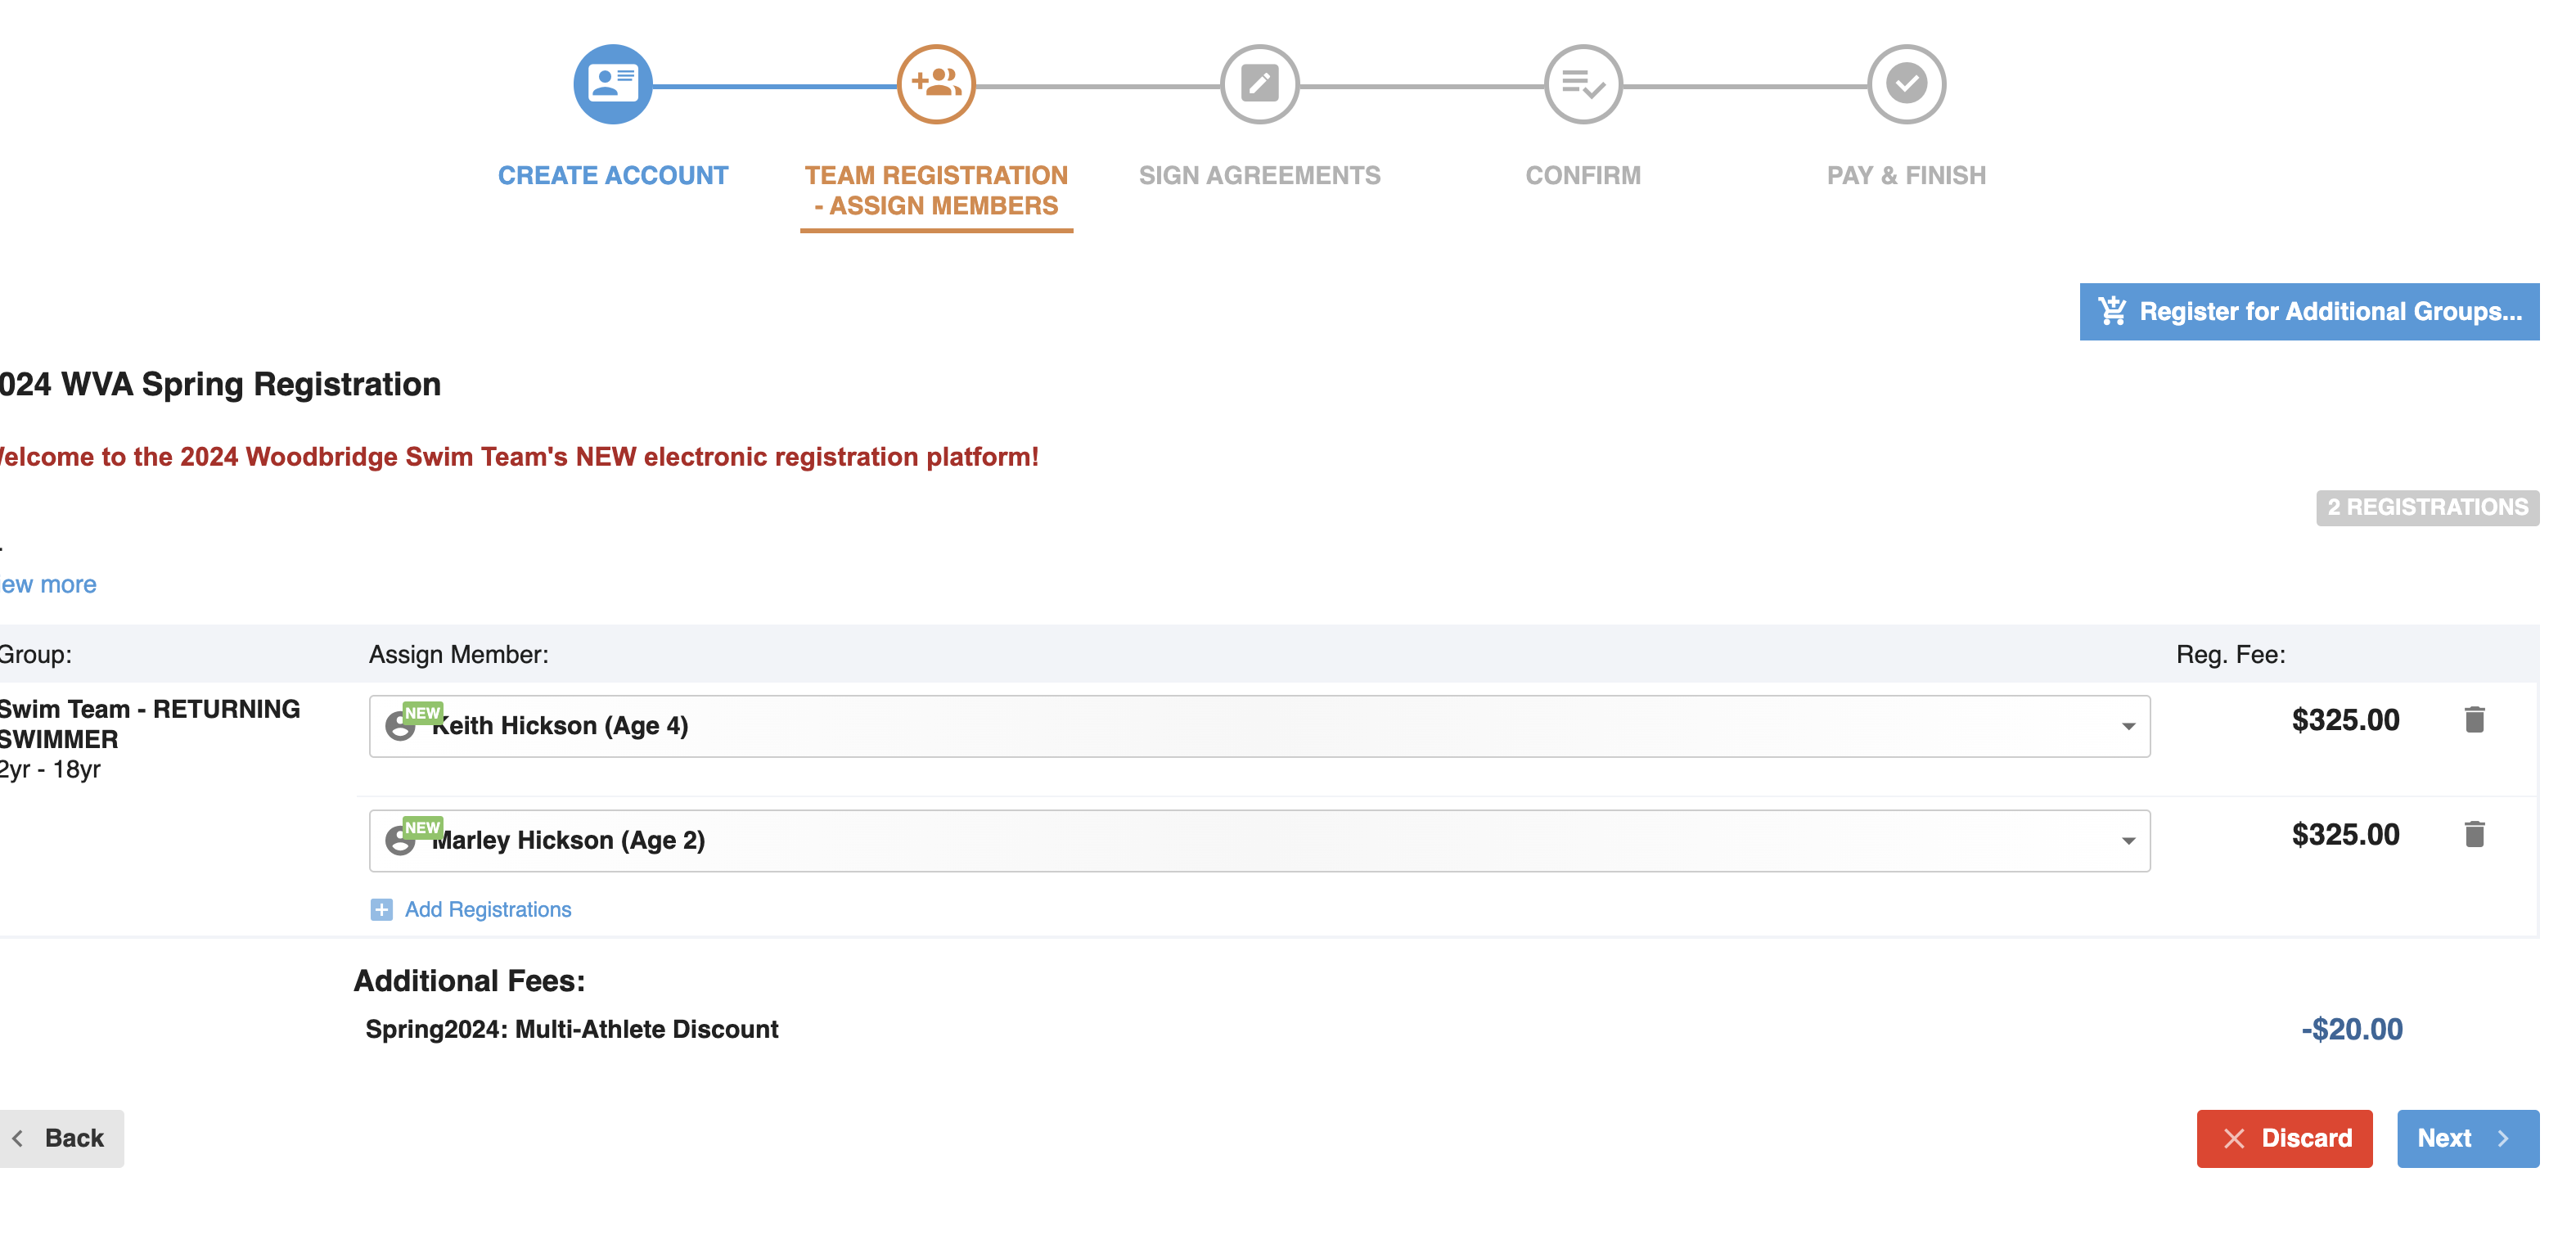Click the plus icon beside Add Registrations

[x=381, y=909]
